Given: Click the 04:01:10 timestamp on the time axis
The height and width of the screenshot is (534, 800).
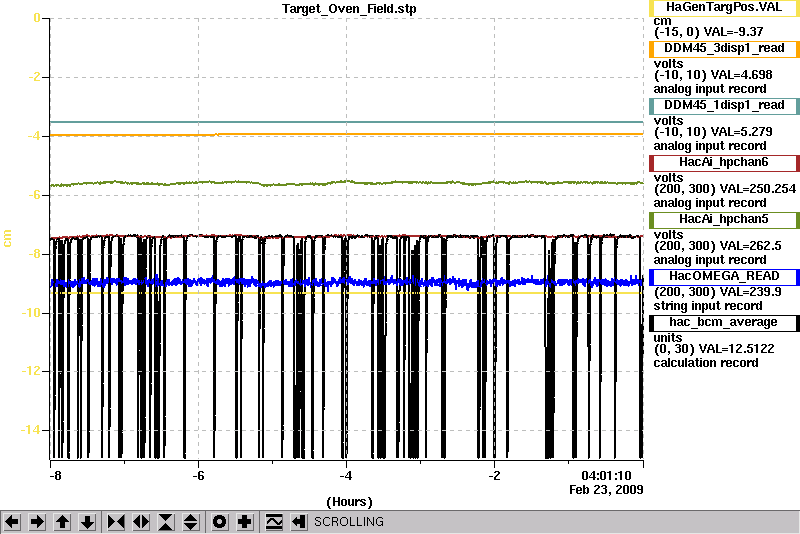Looking at the screenshot, I should 606,476.
